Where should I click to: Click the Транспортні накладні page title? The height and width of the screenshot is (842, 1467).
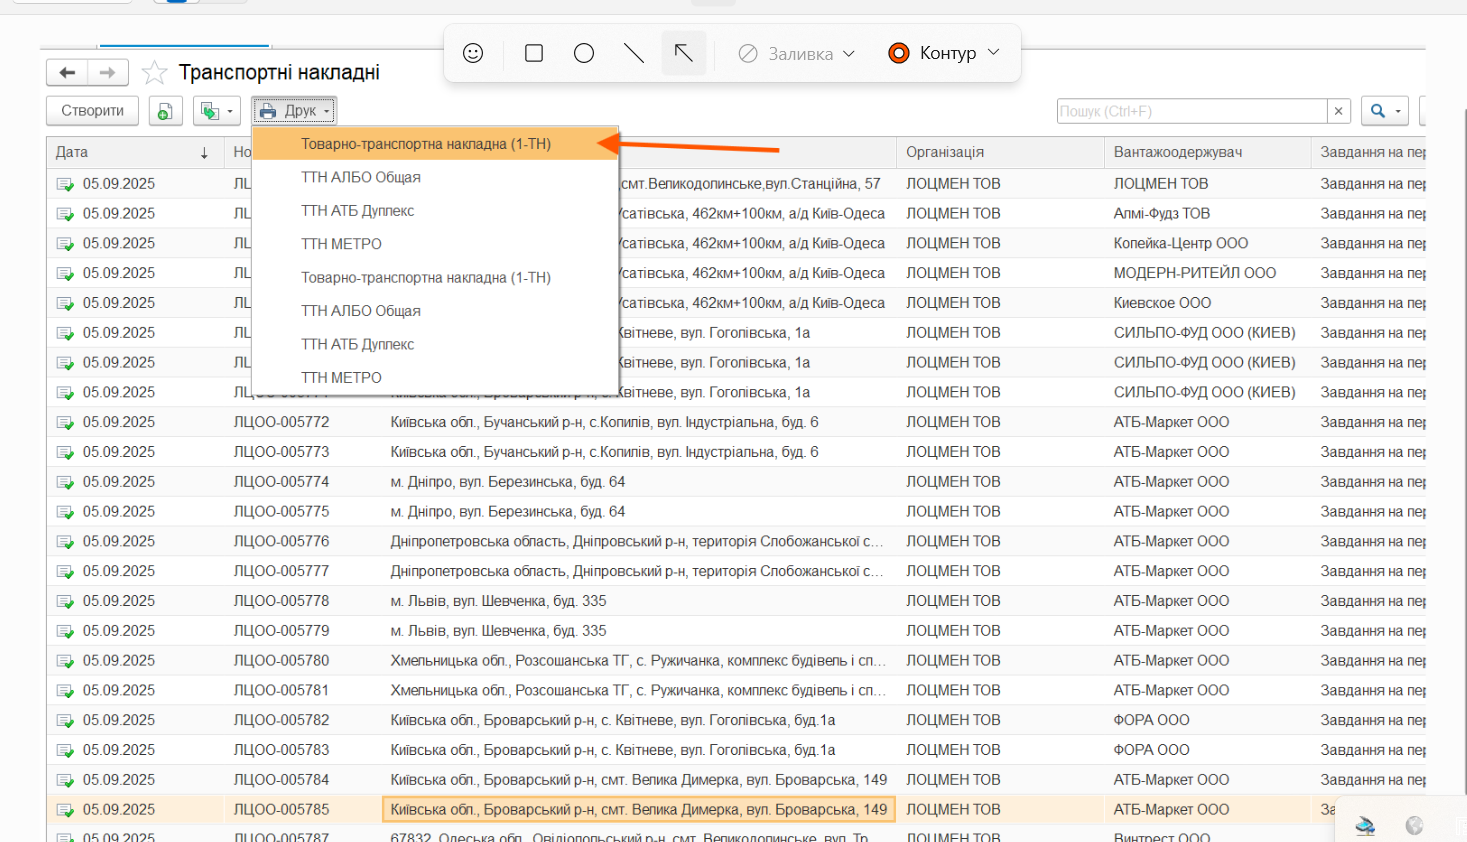click(x=279, y=73)
